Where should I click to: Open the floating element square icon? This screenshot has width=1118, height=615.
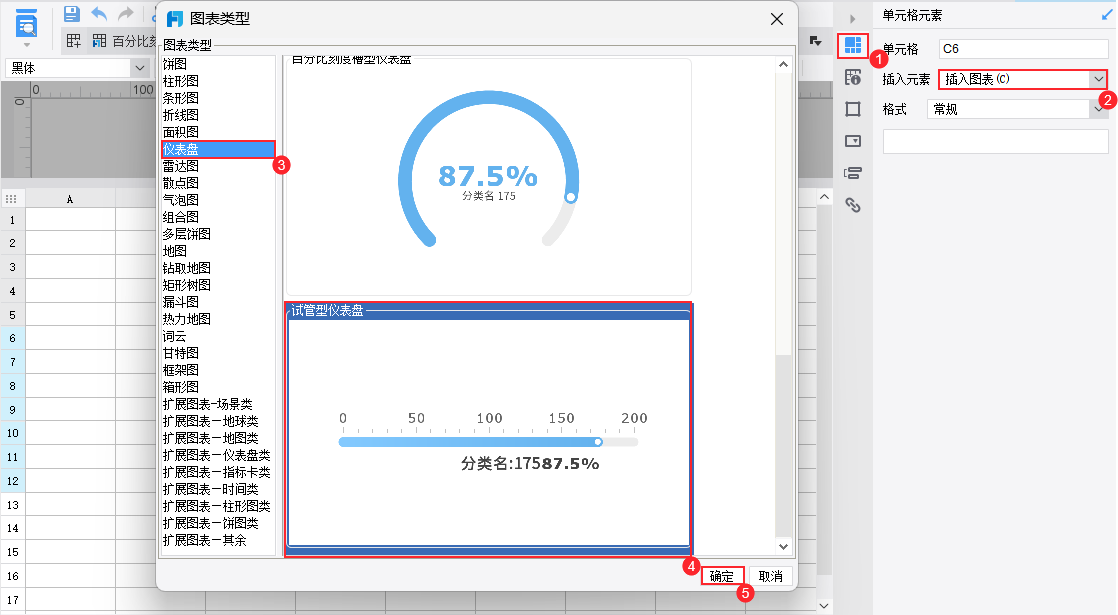853,109
